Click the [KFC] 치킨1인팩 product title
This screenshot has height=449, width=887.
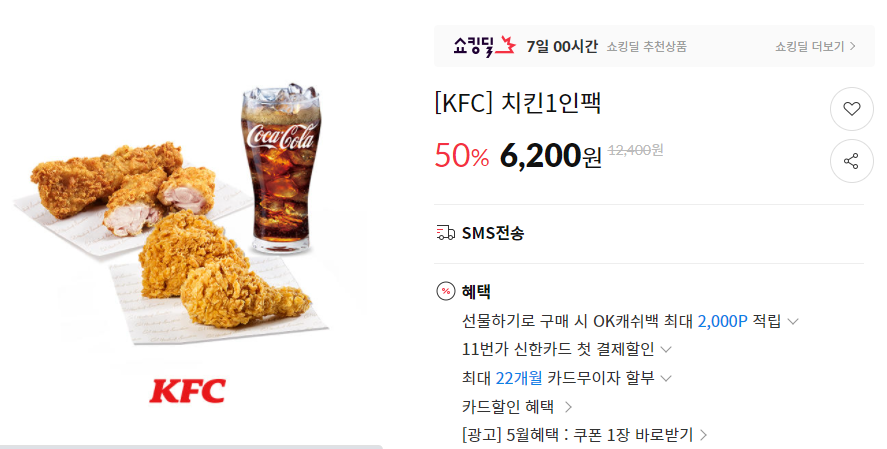[x=518, y=103]
